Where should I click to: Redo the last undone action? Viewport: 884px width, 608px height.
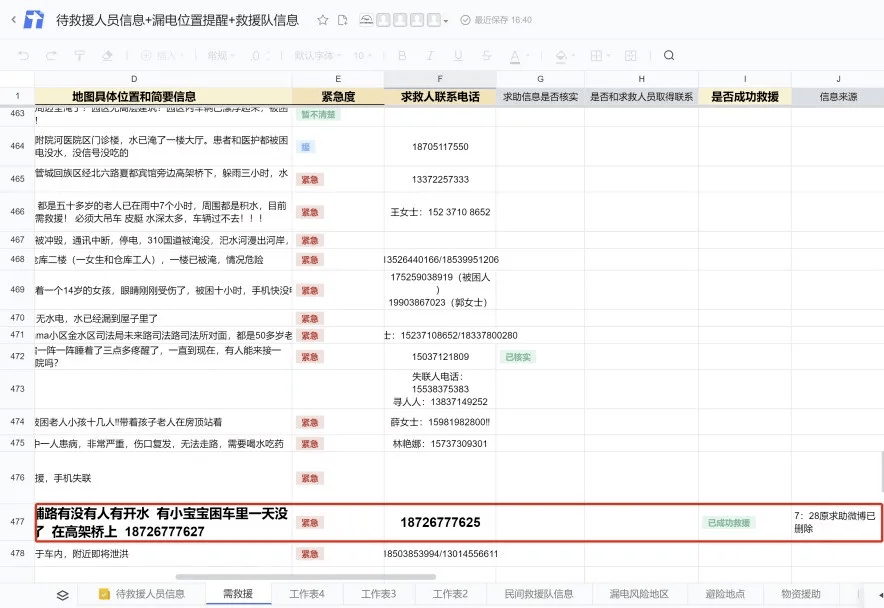51,55
